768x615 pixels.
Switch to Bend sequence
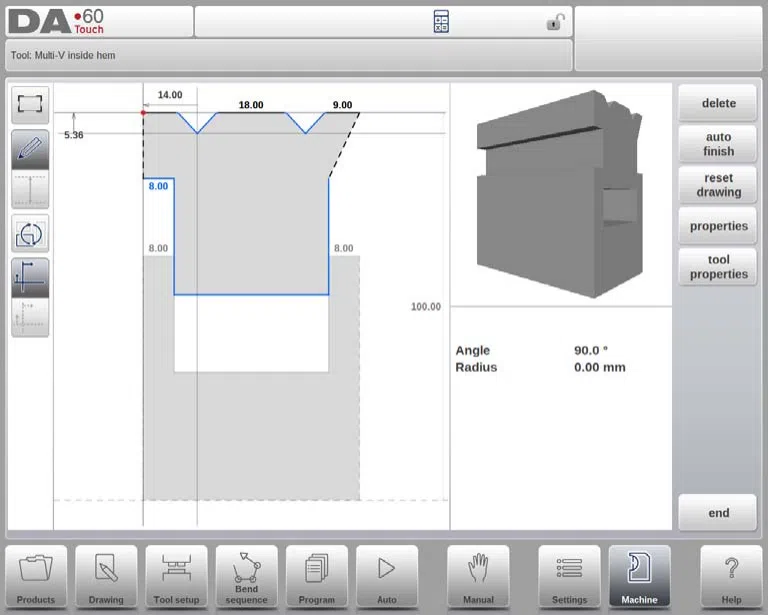[246, 576]
